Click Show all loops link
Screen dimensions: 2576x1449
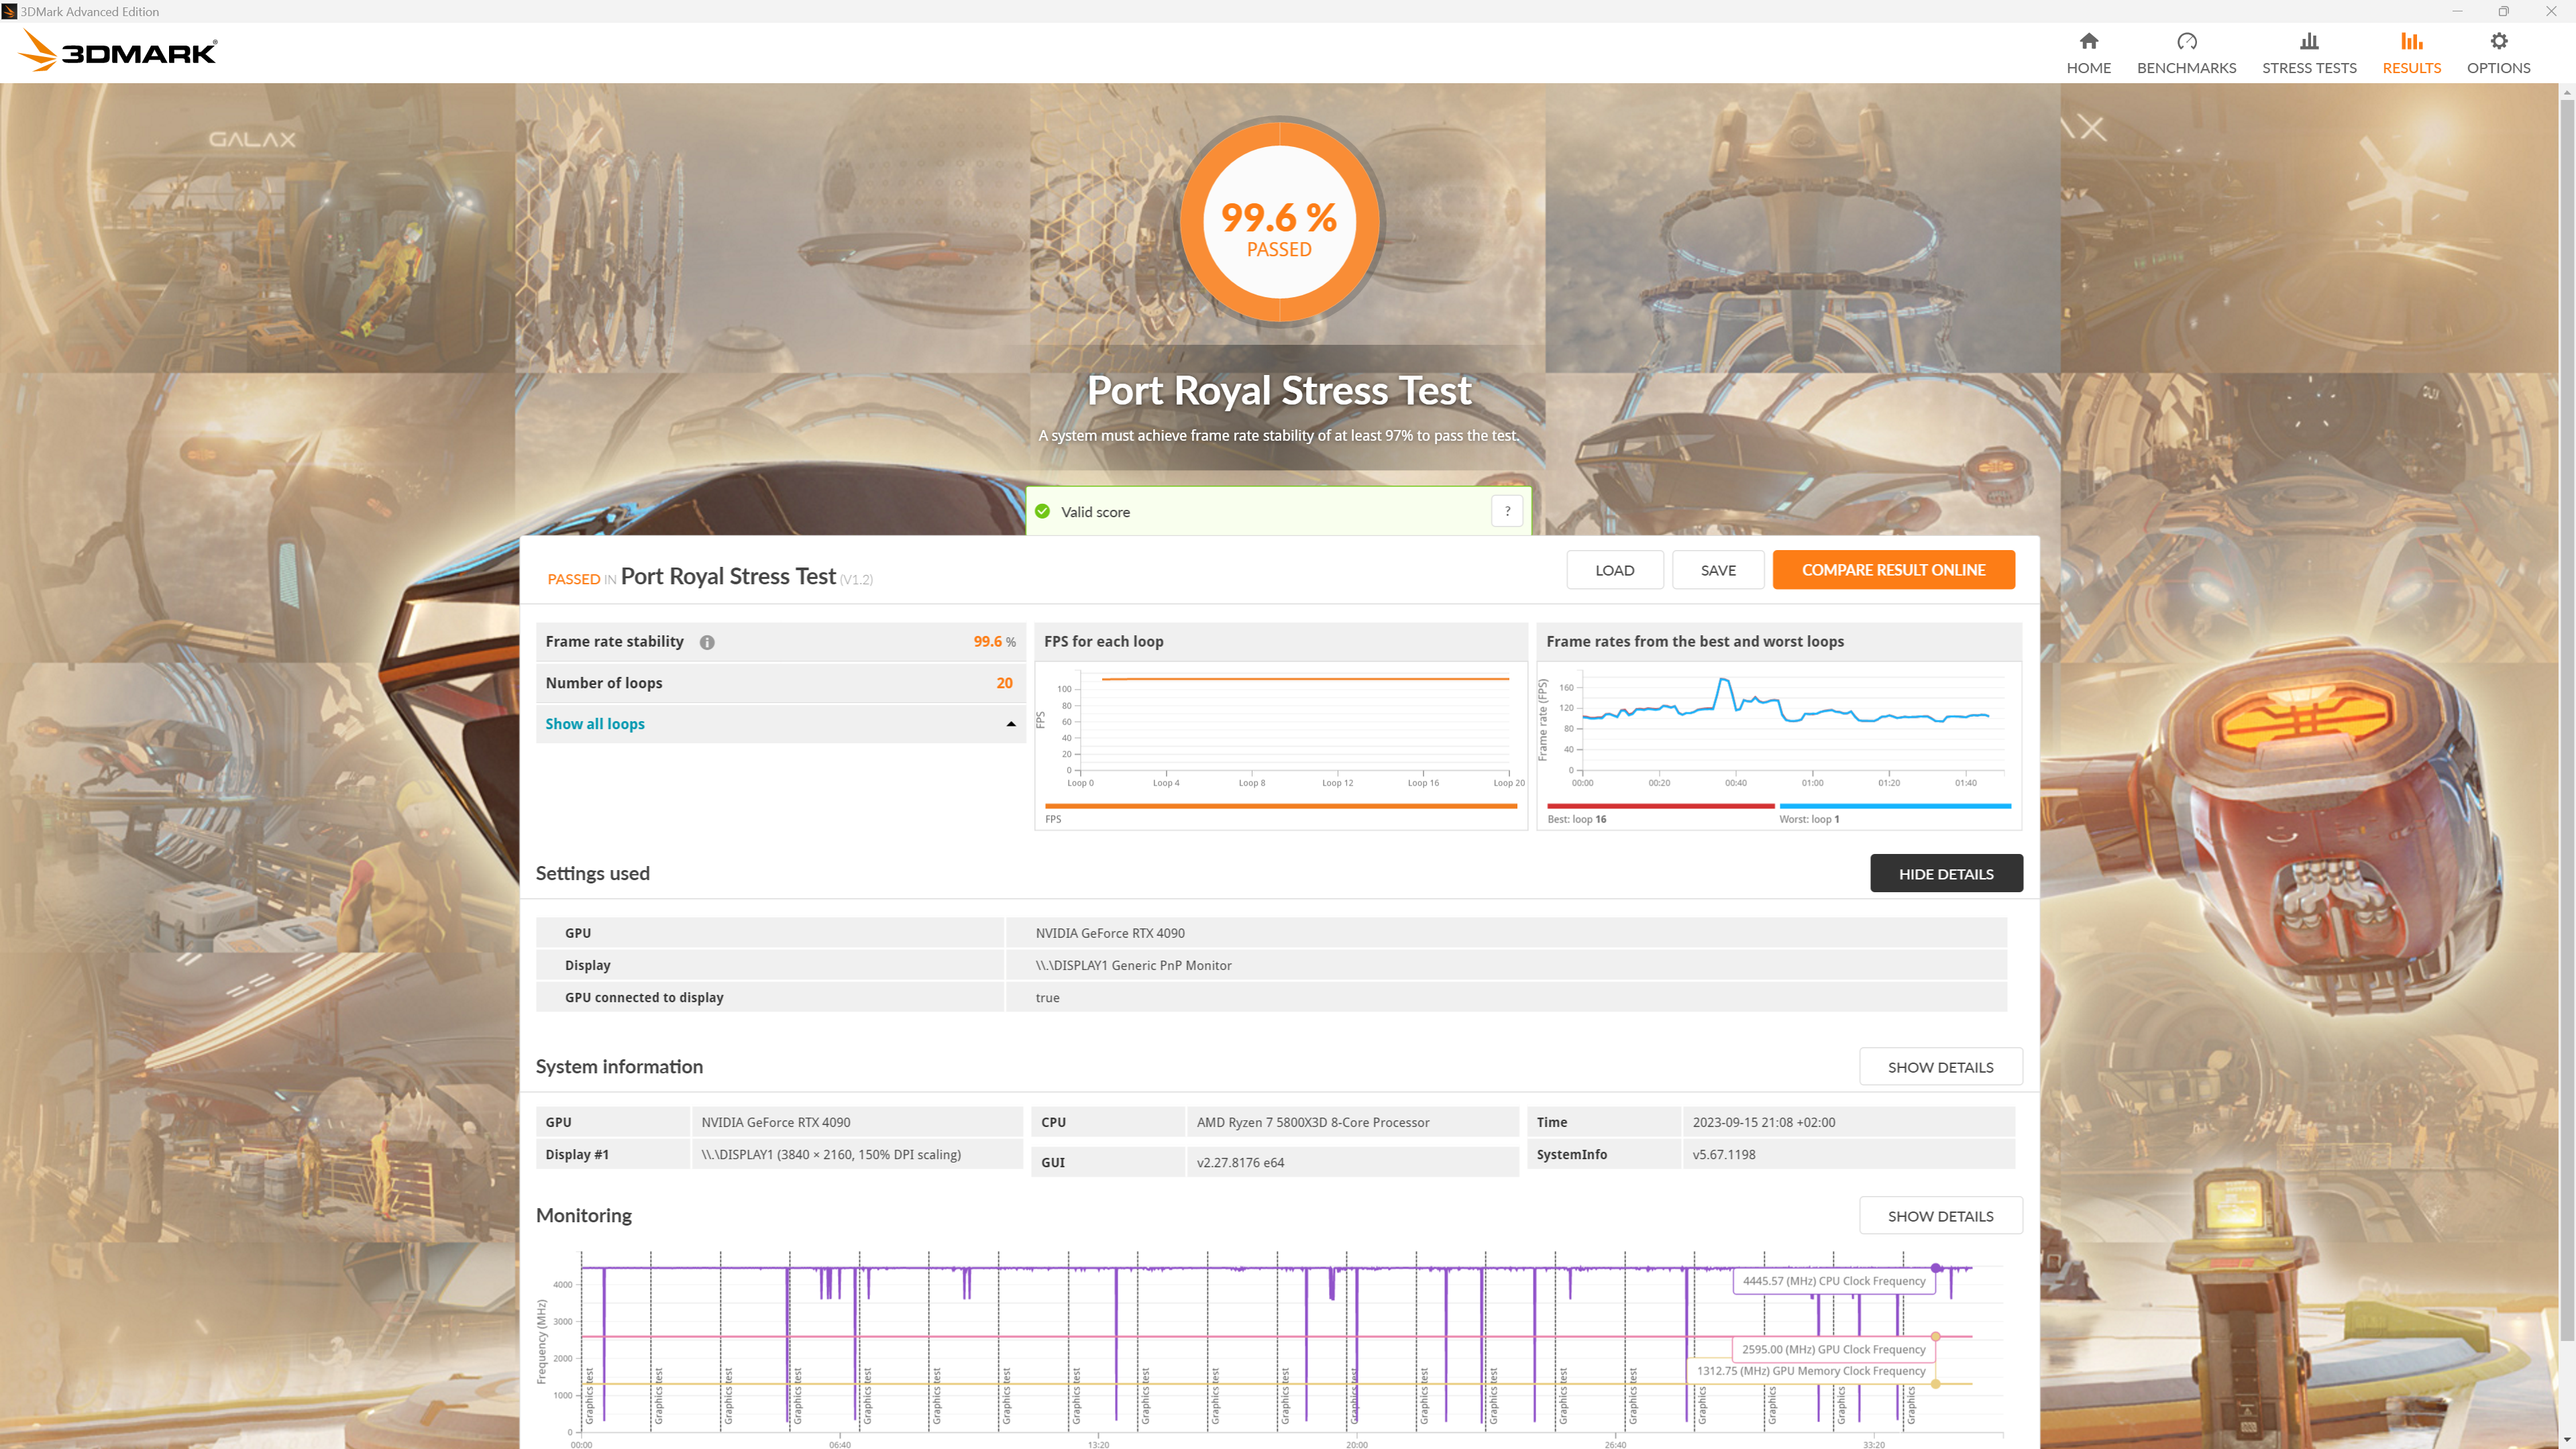[594, 724]
